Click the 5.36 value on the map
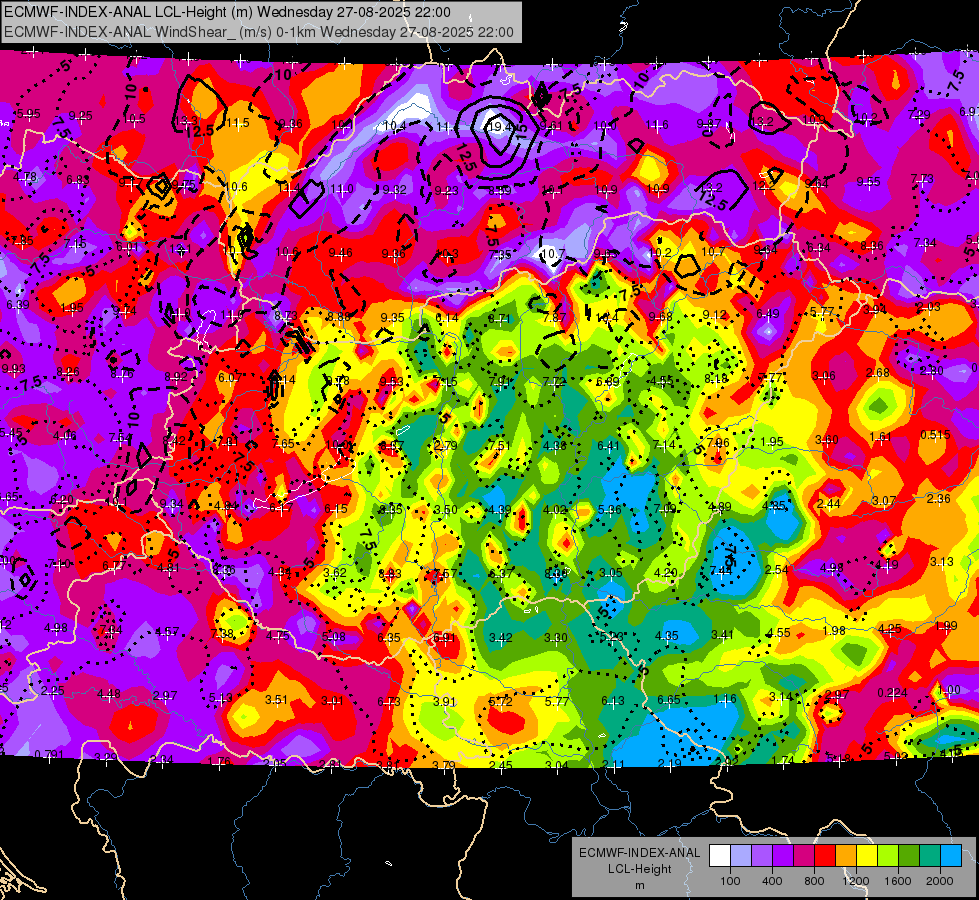The image size is (979, 900). tap(609, 509)
